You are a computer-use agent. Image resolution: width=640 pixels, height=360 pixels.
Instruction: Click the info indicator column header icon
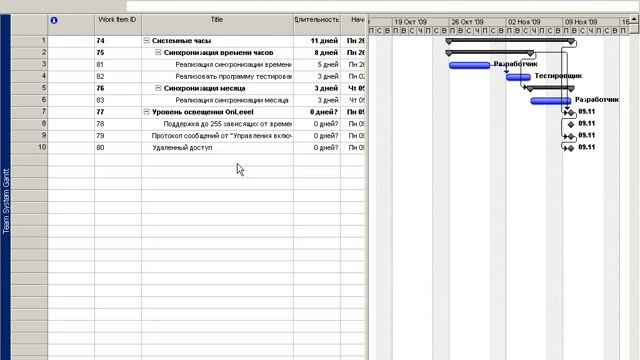pos(54,20)
